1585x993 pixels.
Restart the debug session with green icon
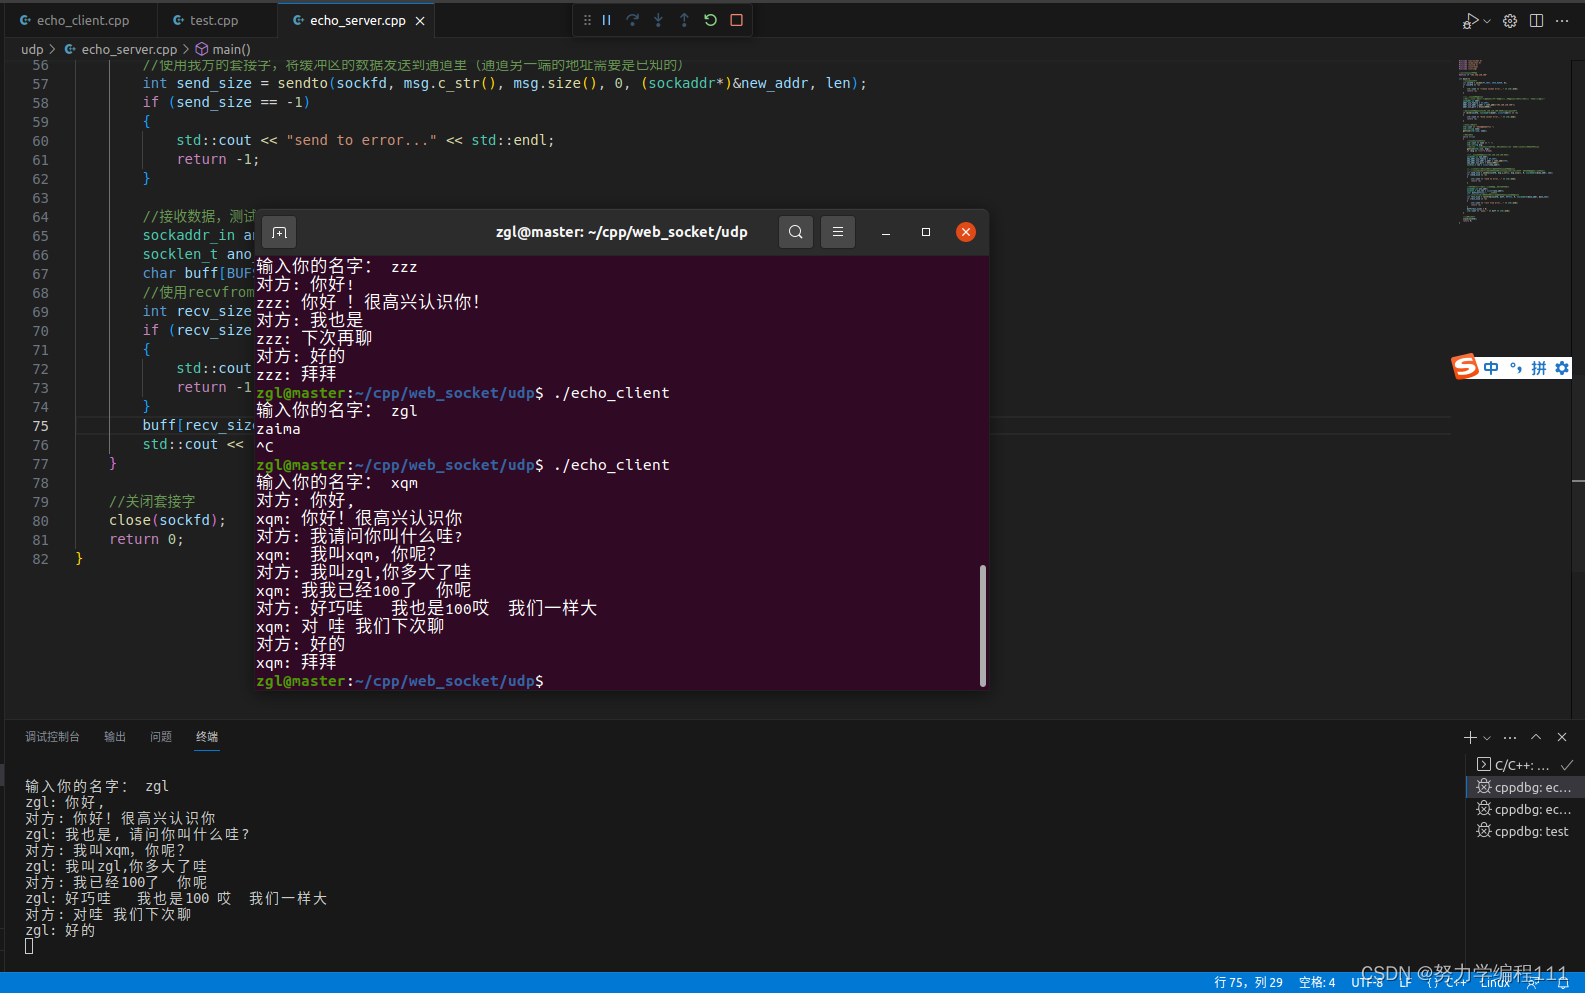tap(710, 20)
